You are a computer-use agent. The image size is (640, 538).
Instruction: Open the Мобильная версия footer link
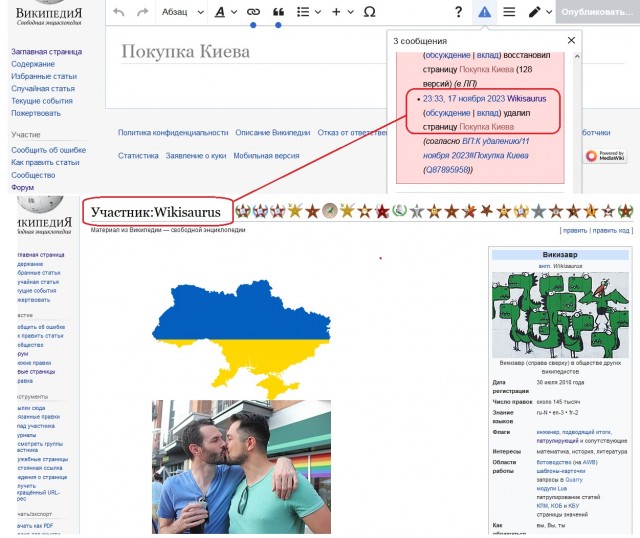tap(266, 156)
